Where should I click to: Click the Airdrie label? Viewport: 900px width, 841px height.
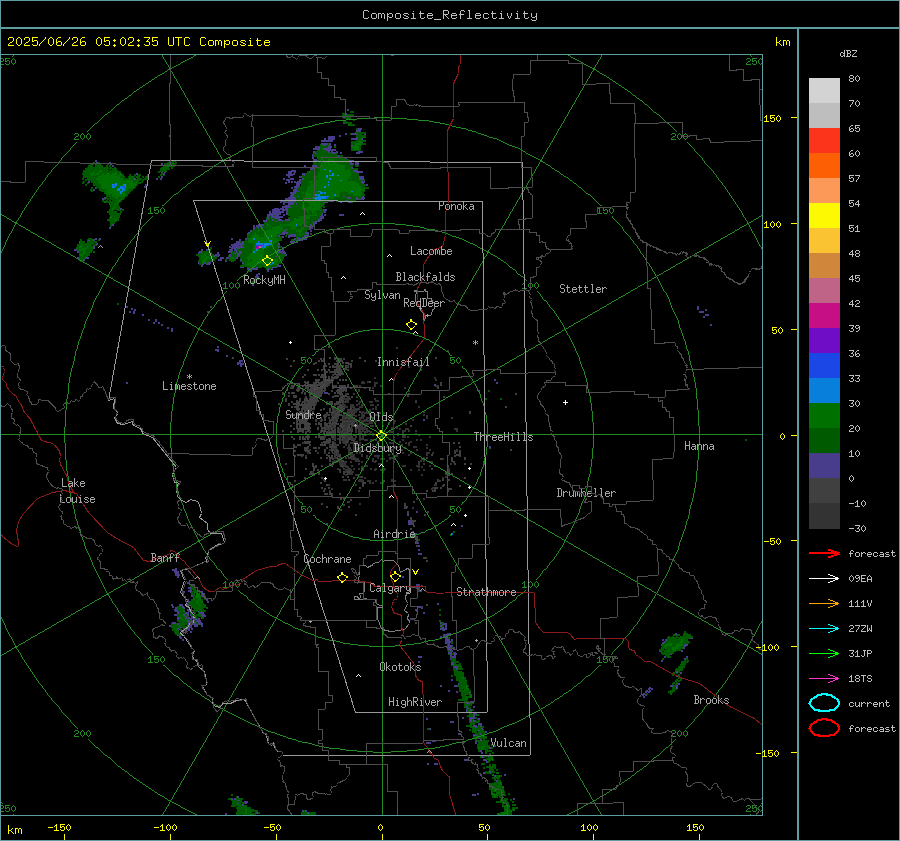pos(394,534)
